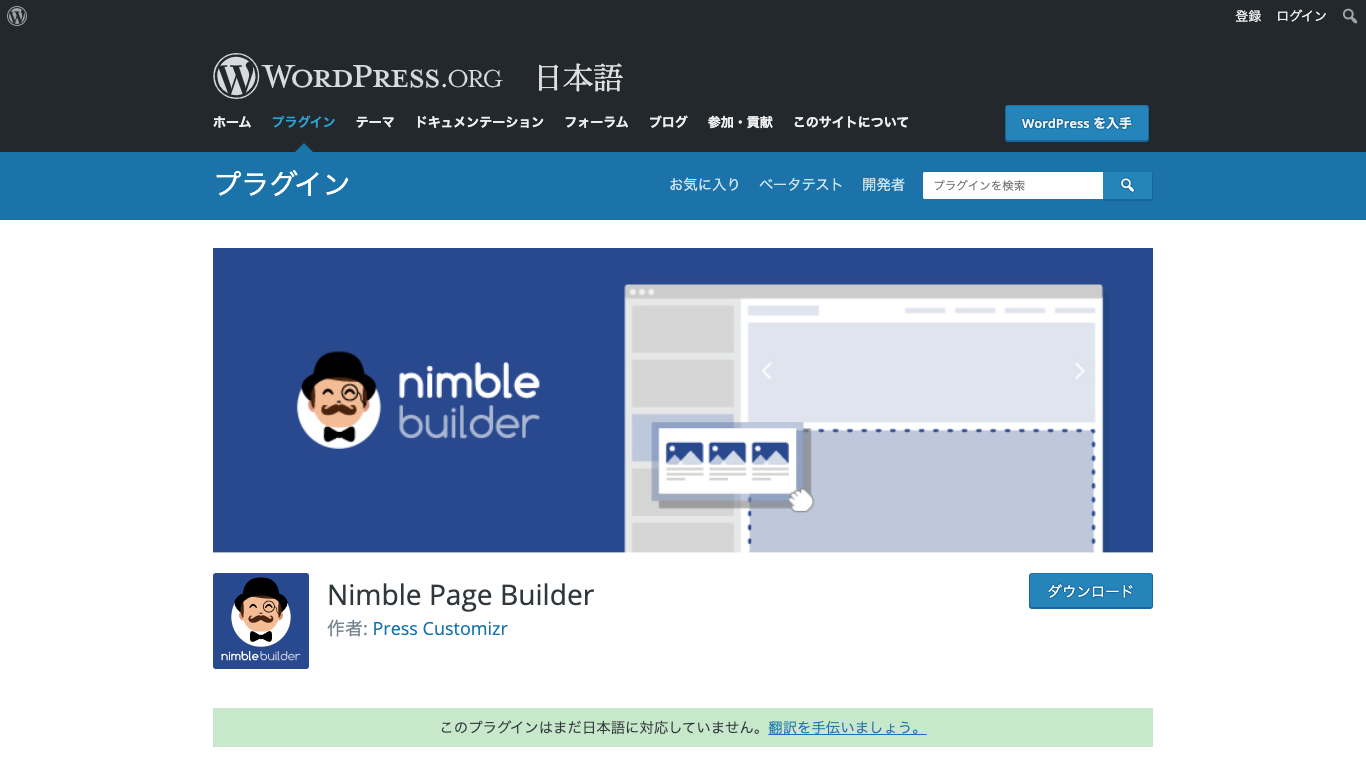Open ブログ menu item
Viewport: 1366px width, 759px height.
click(x=668, y=122)
